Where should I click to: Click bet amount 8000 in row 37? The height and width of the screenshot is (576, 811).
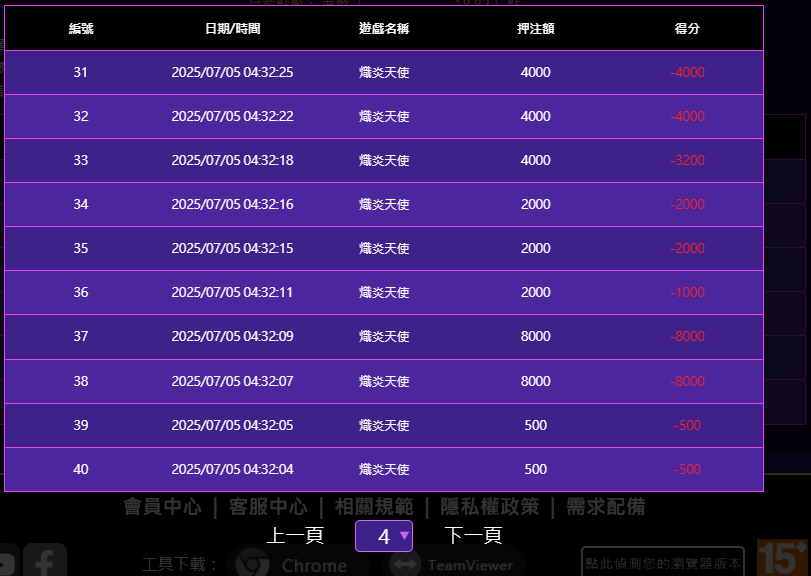click(535, 336)
